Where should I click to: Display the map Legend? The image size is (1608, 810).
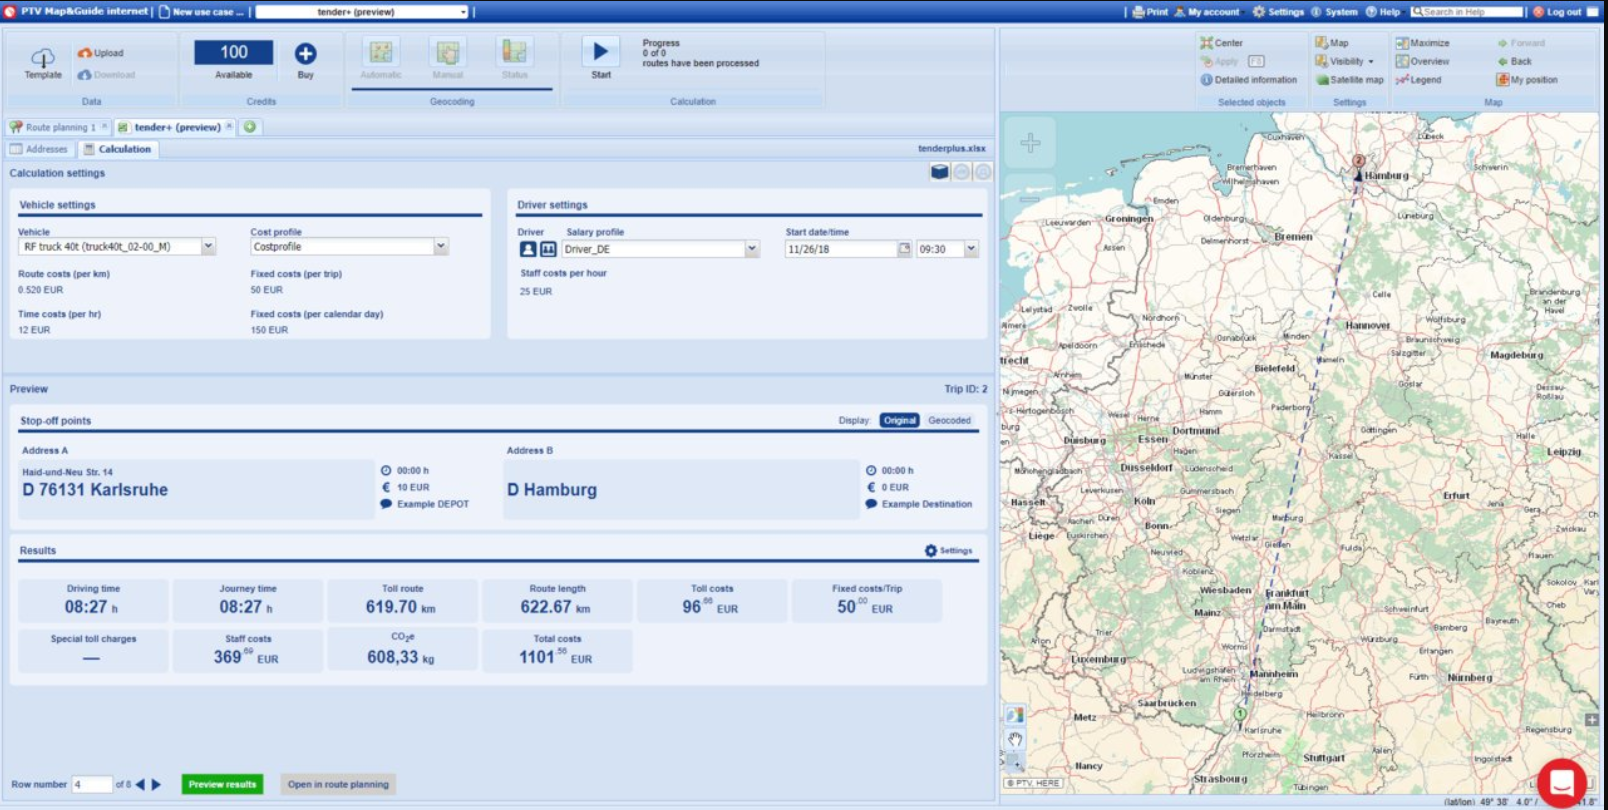point(1419,80)
